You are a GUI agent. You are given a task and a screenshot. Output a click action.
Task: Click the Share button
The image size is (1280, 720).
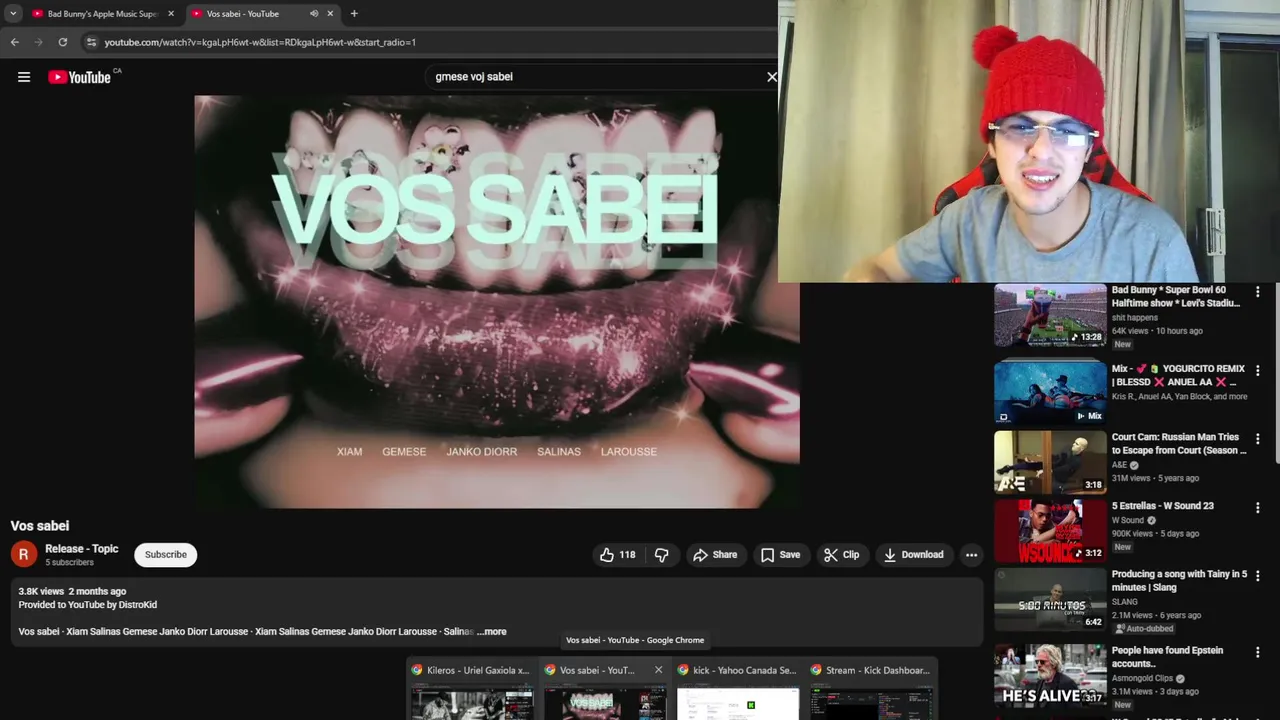(x=715, y=555)
